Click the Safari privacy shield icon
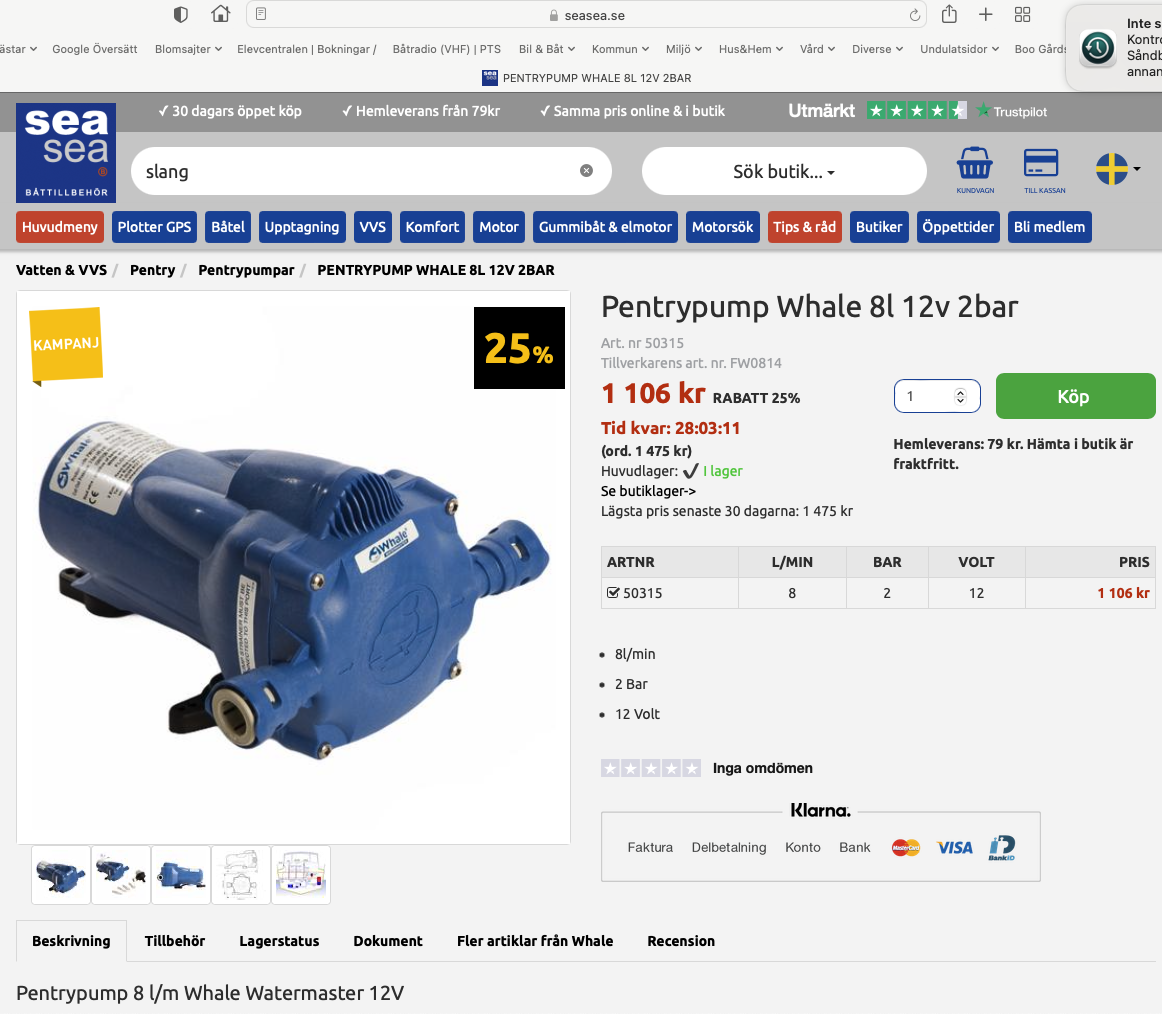 pyautogui.click(x=181, y=14)
